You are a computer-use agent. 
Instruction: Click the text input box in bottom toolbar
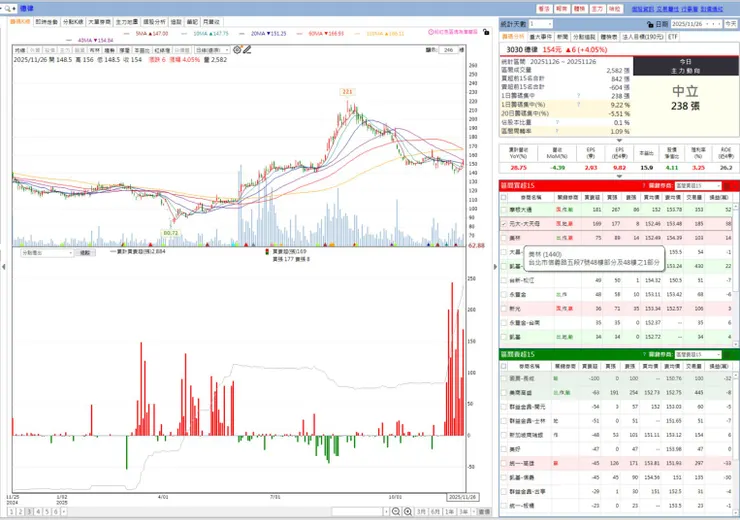click(x=357, y=512)
